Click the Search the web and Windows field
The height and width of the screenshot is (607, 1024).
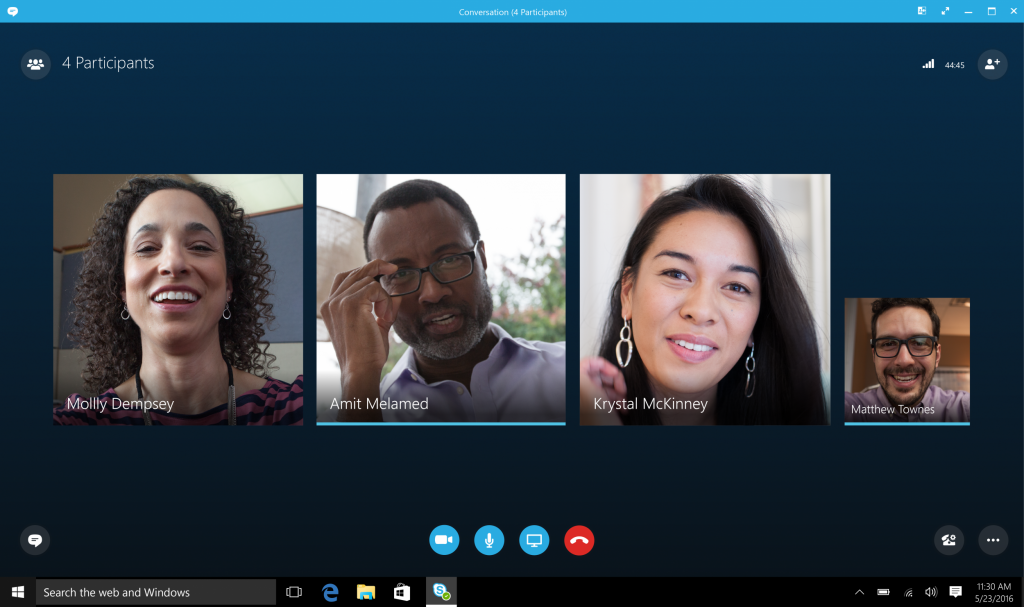pyautogui.click(x=155, y=591)
